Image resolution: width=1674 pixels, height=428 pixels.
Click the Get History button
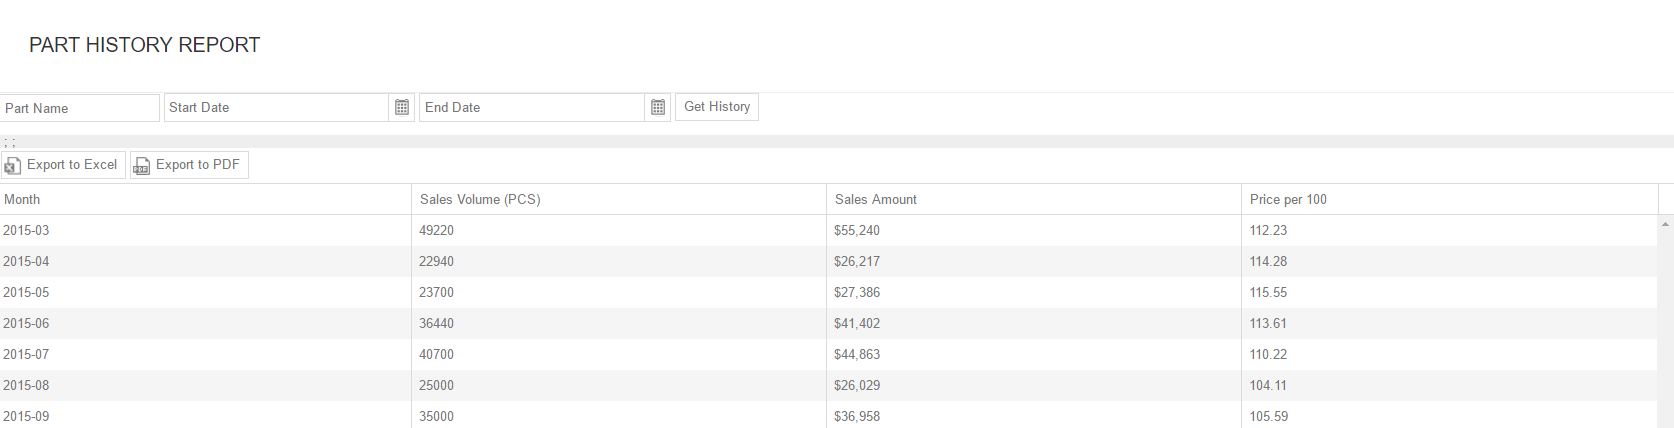coord(717,107)
